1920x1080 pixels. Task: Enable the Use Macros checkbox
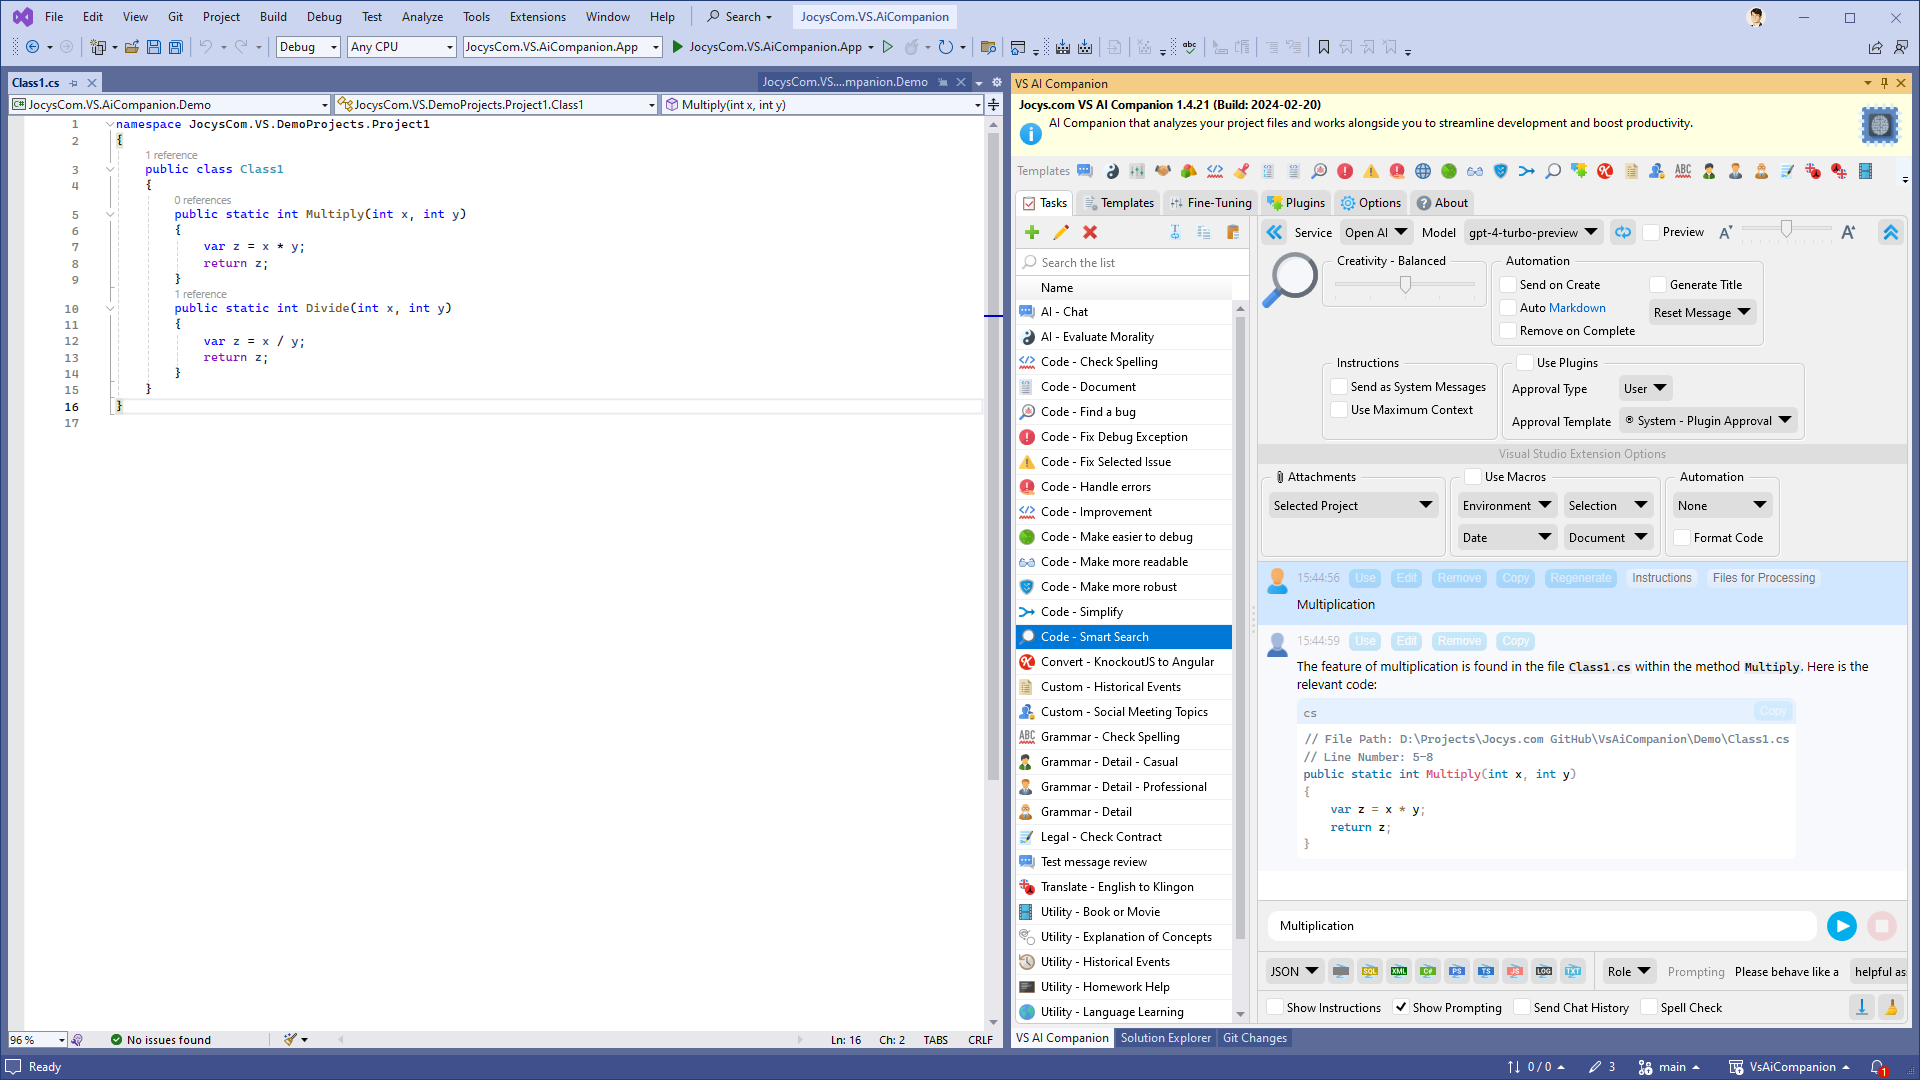coord(1473,477)
